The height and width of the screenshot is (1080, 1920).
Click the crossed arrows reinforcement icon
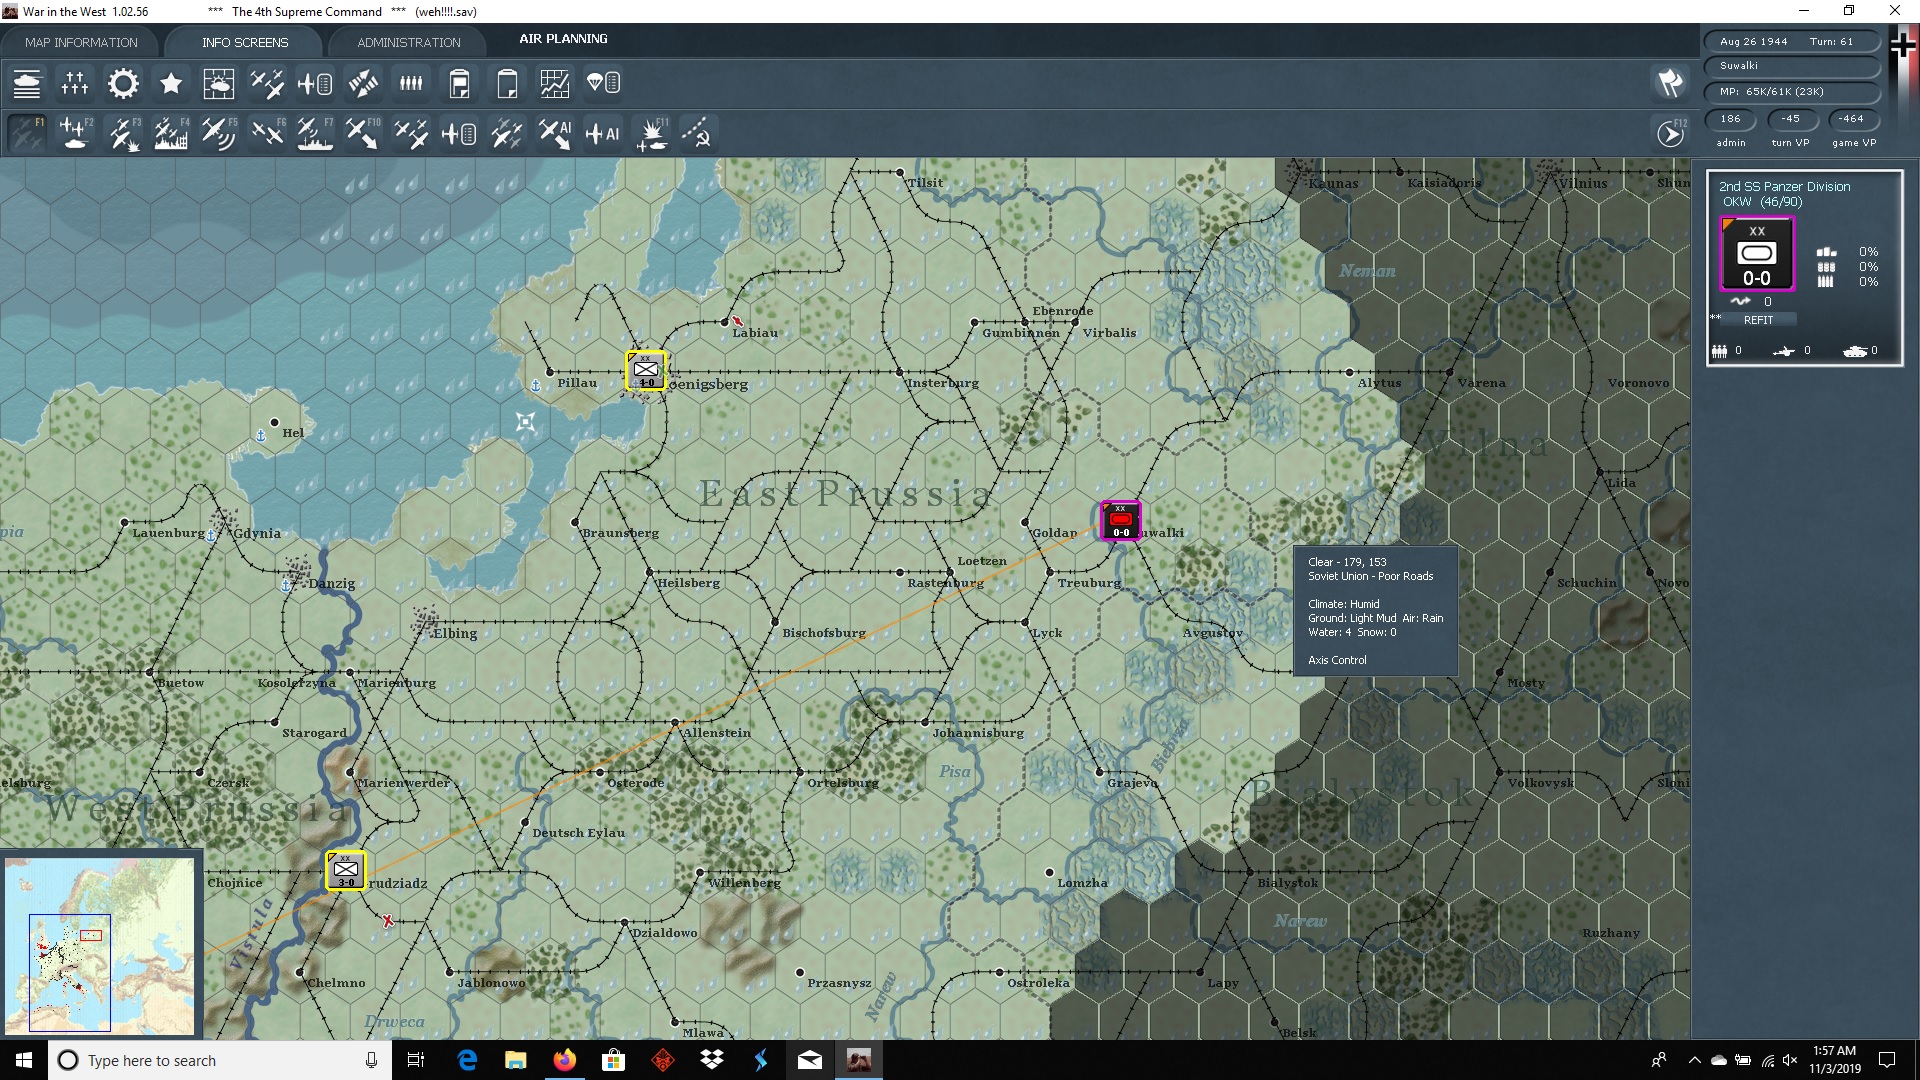[x=363, y=84]
